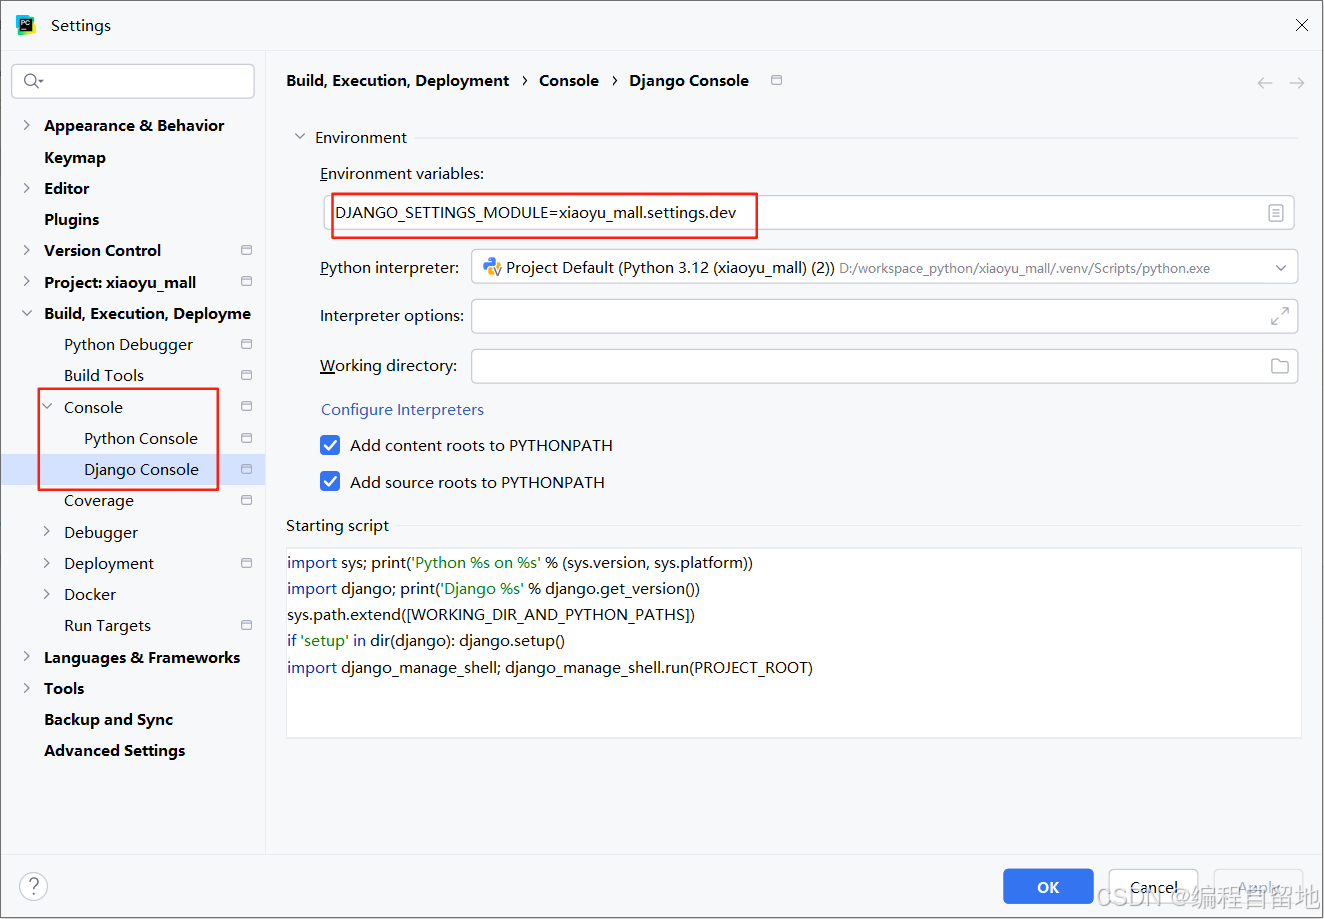
Task: Open Run Targets settings page
Action: tap(107, 625)
